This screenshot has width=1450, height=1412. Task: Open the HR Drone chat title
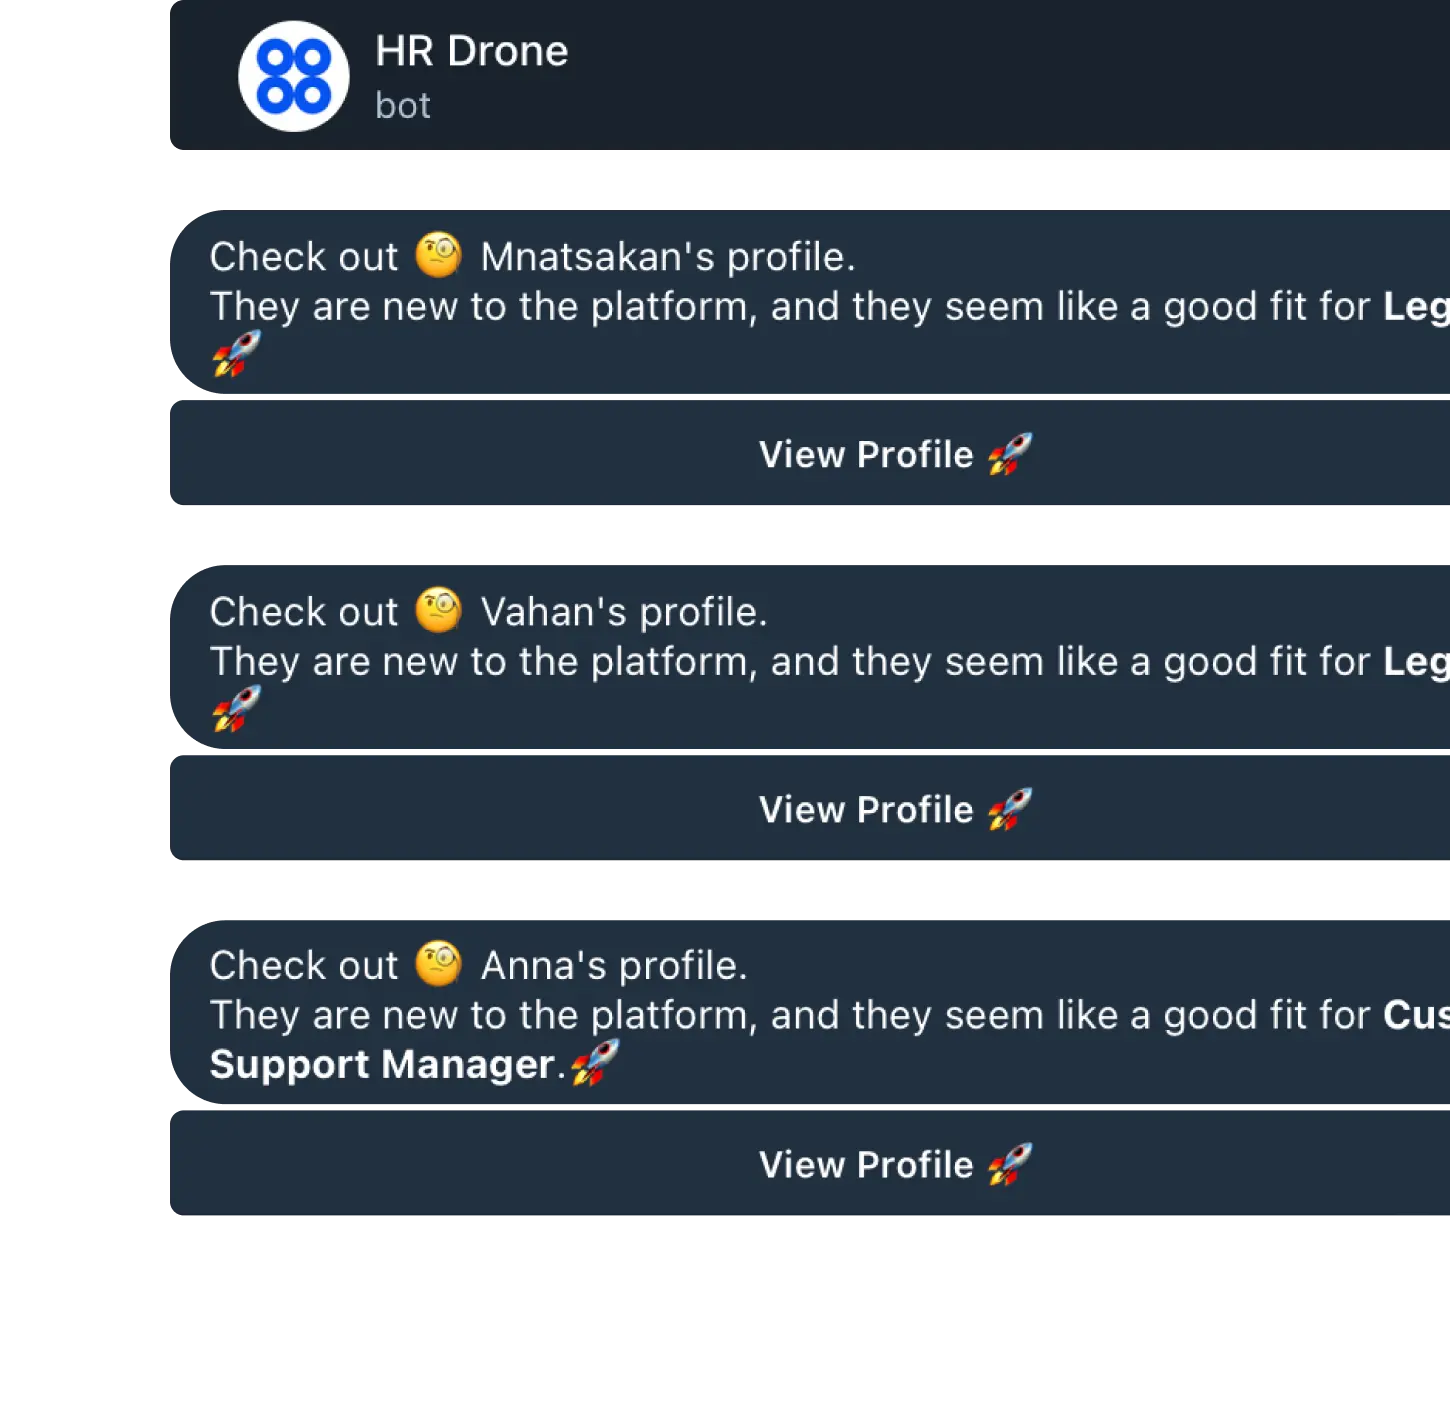pos(471,51)
